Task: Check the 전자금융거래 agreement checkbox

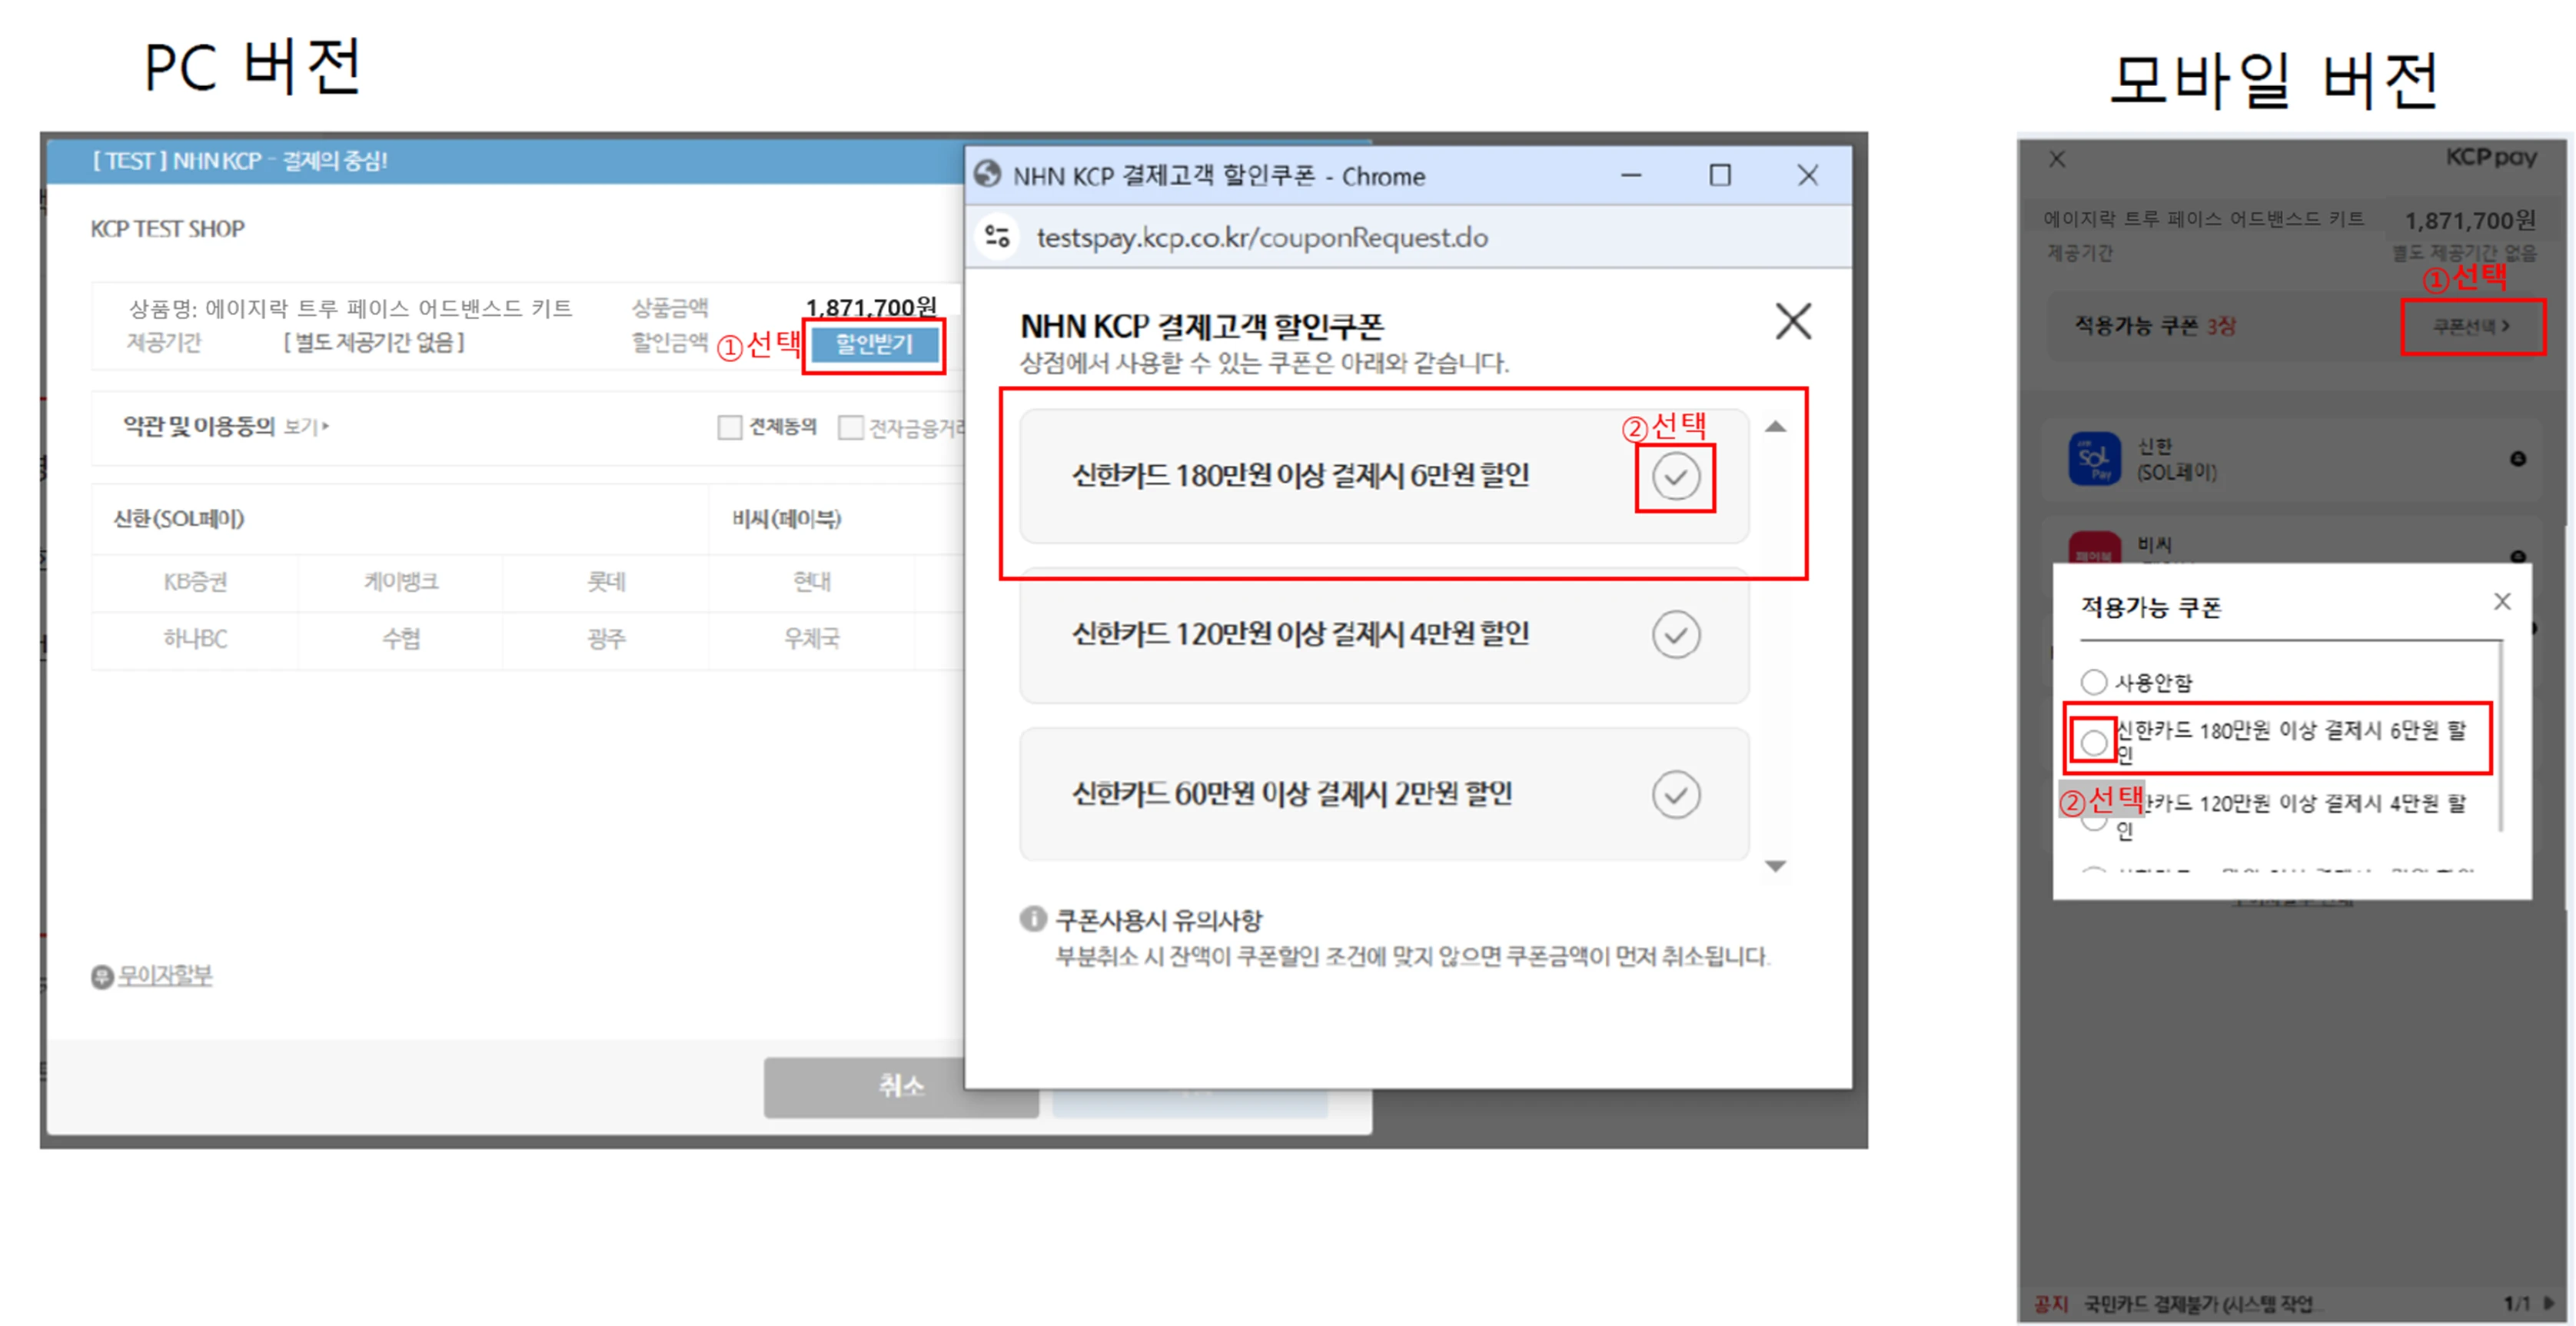Action: (x=850, y=427)
